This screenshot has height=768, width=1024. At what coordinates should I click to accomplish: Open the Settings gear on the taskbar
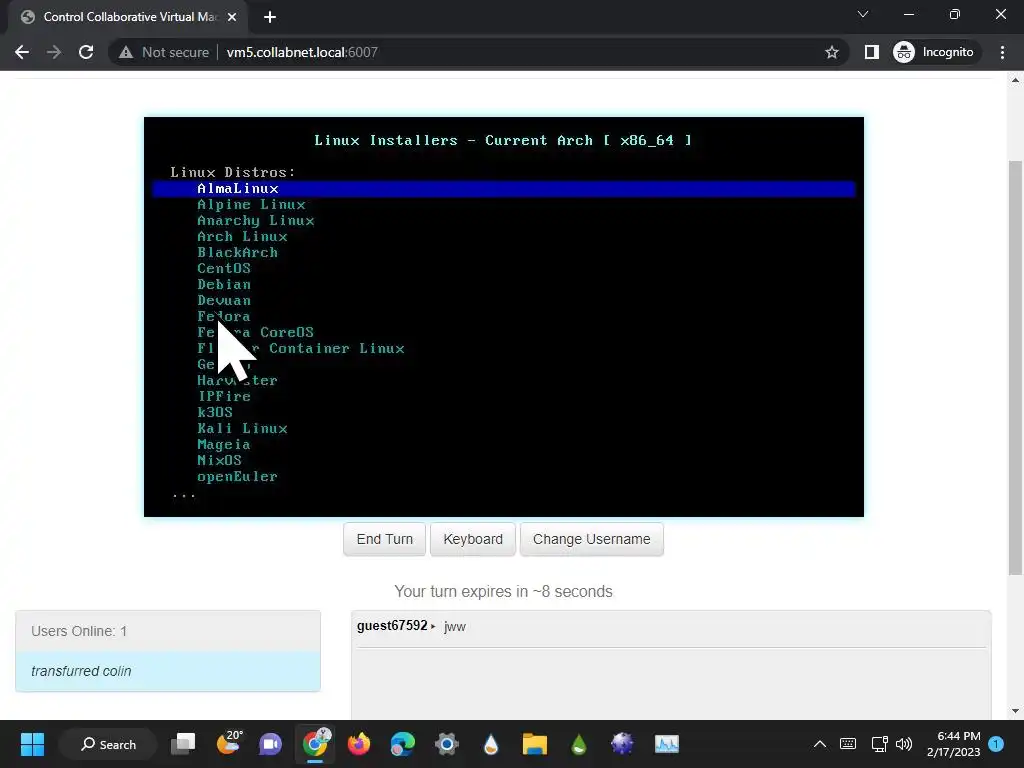[447, 744]
